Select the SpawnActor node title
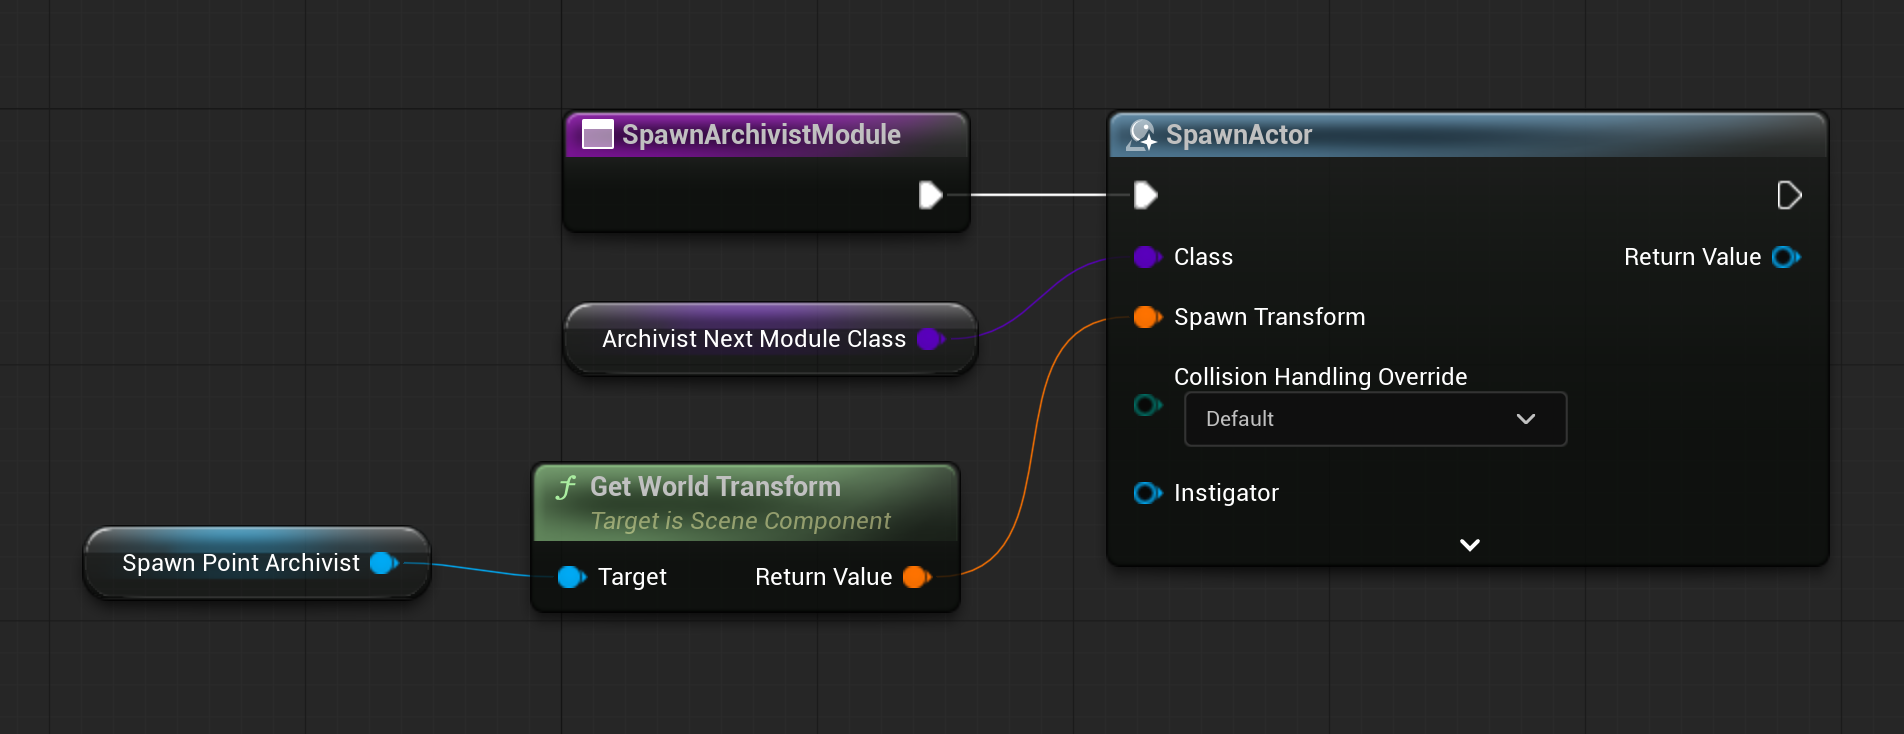This screenshot has width=1904, height=734. pos(1238,135)
